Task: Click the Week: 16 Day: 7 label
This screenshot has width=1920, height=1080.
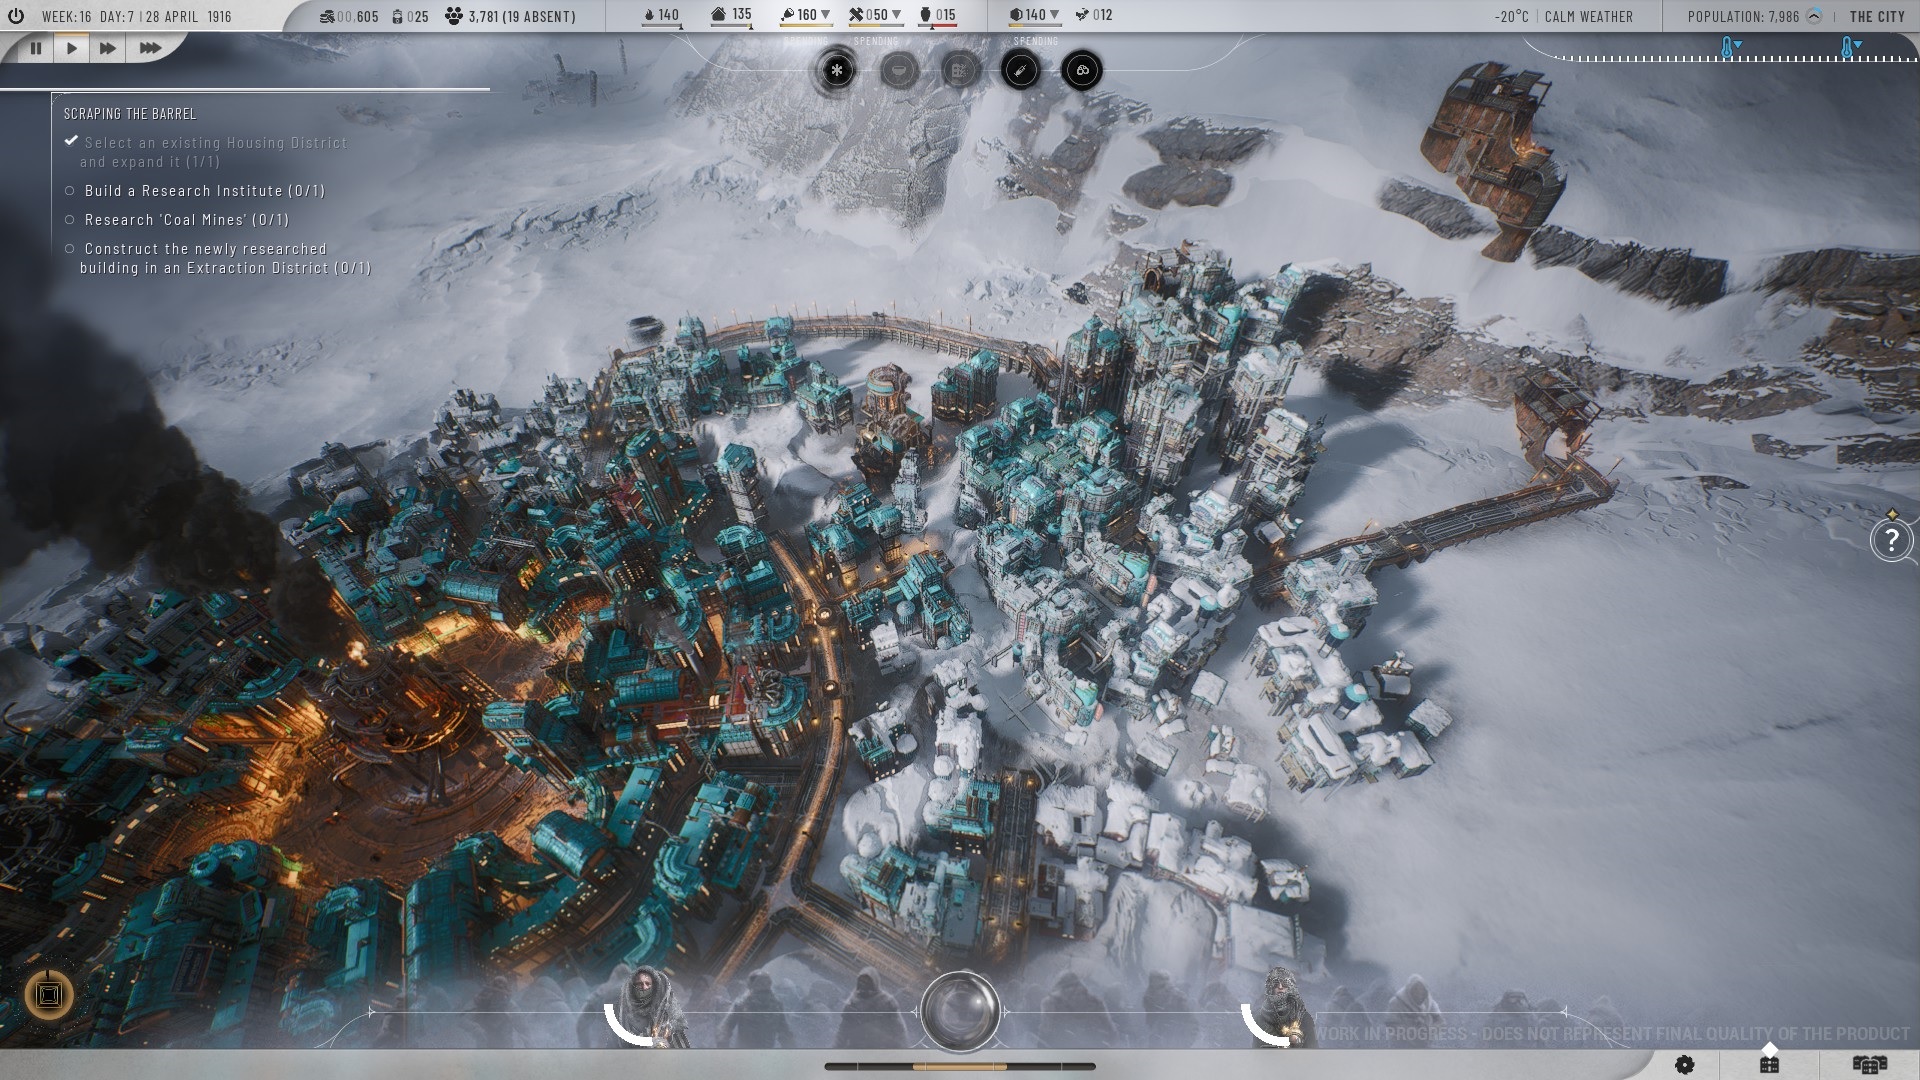Action: 88,17
